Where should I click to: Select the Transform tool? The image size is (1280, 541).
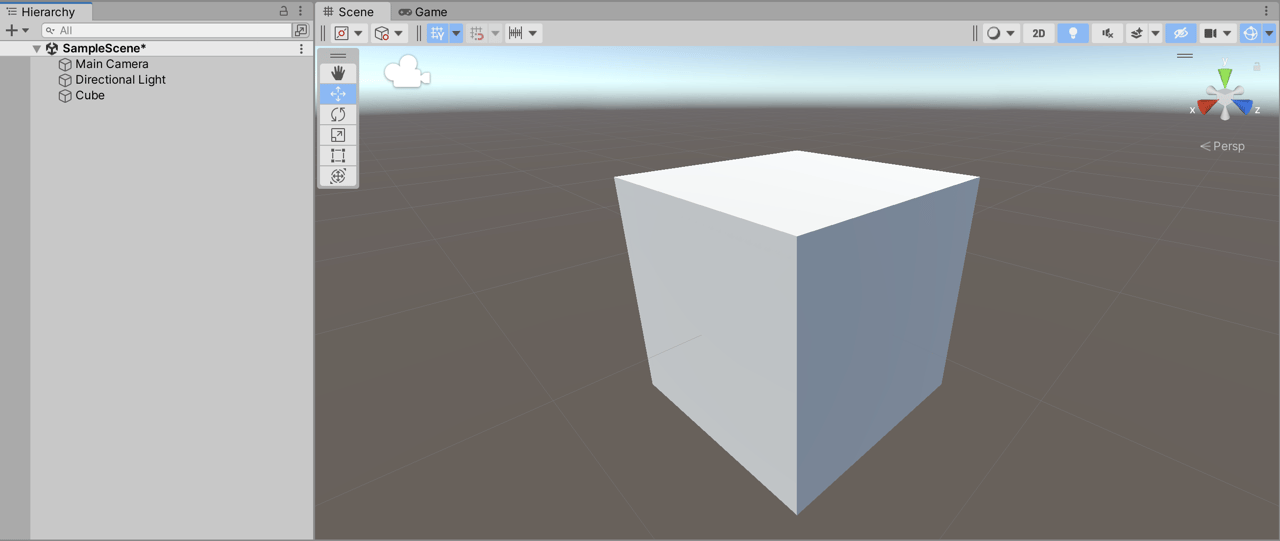338,176
